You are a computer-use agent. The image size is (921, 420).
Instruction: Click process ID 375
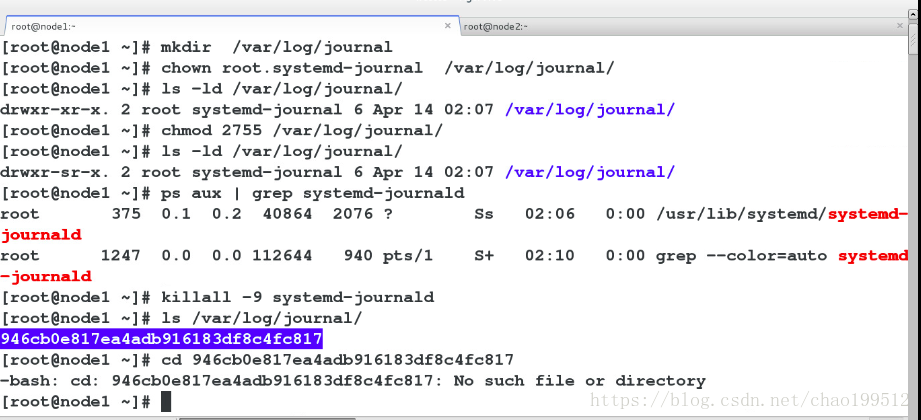pos(126,214)
